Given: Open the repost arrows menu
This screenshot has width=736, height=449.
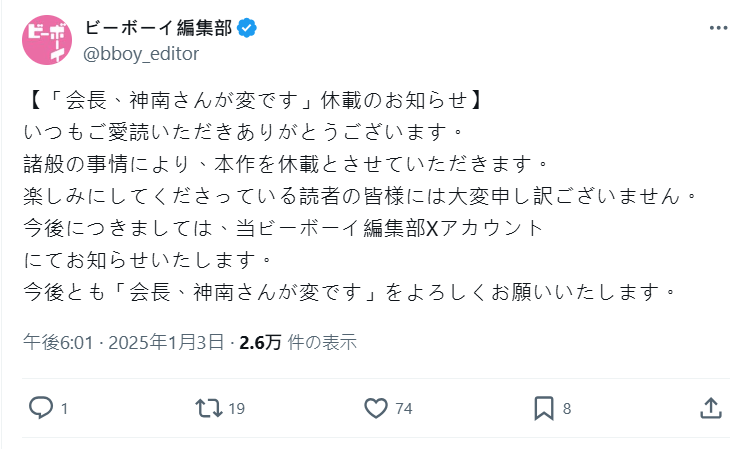Looking at the screenshot, I should pos(208,408).
